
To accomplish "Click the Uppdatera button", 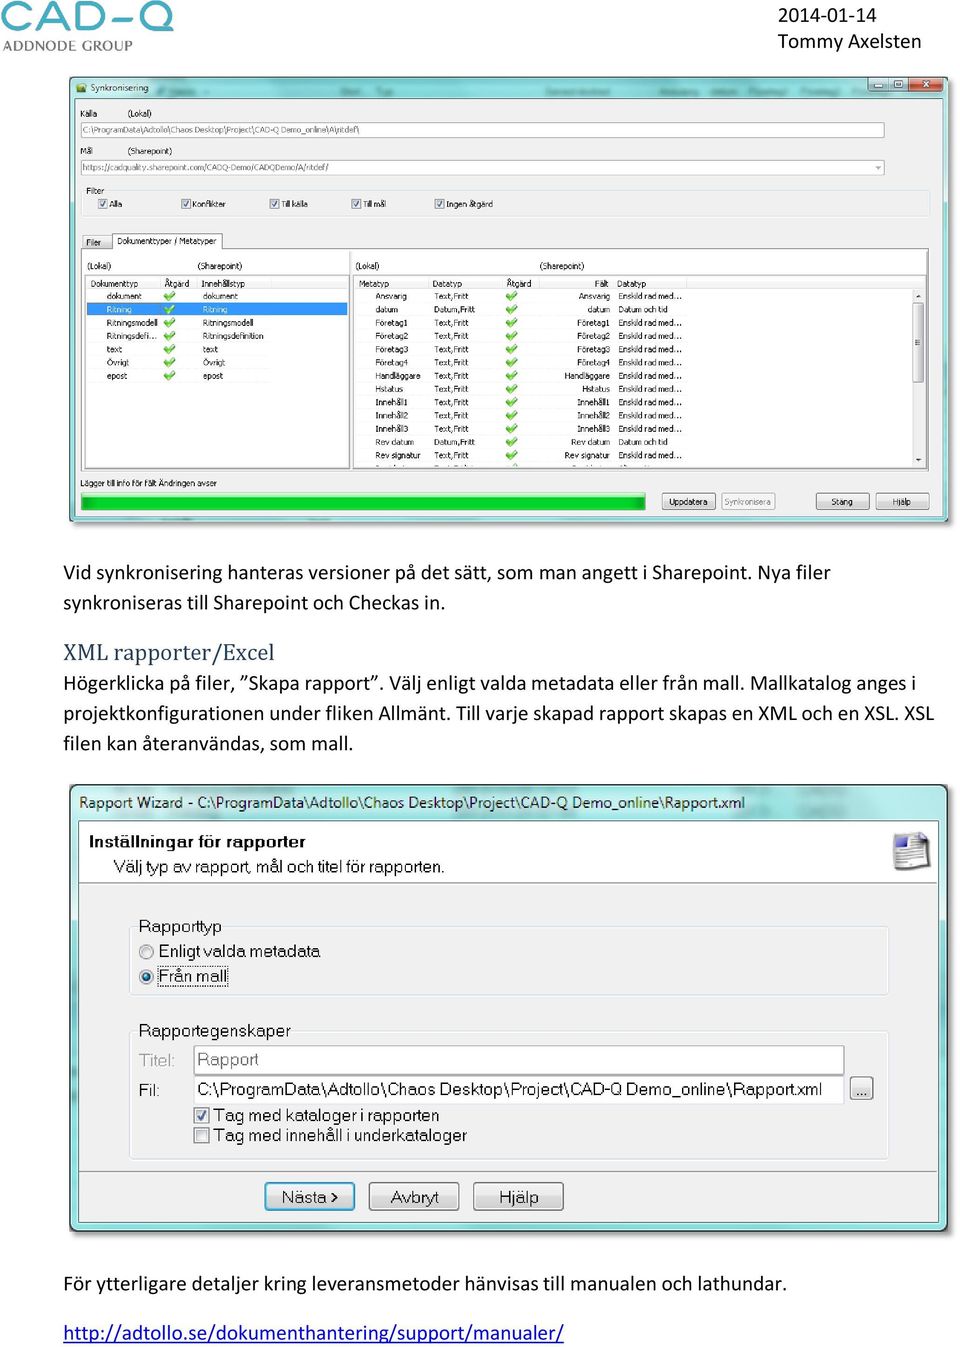I will click(688, 502).
